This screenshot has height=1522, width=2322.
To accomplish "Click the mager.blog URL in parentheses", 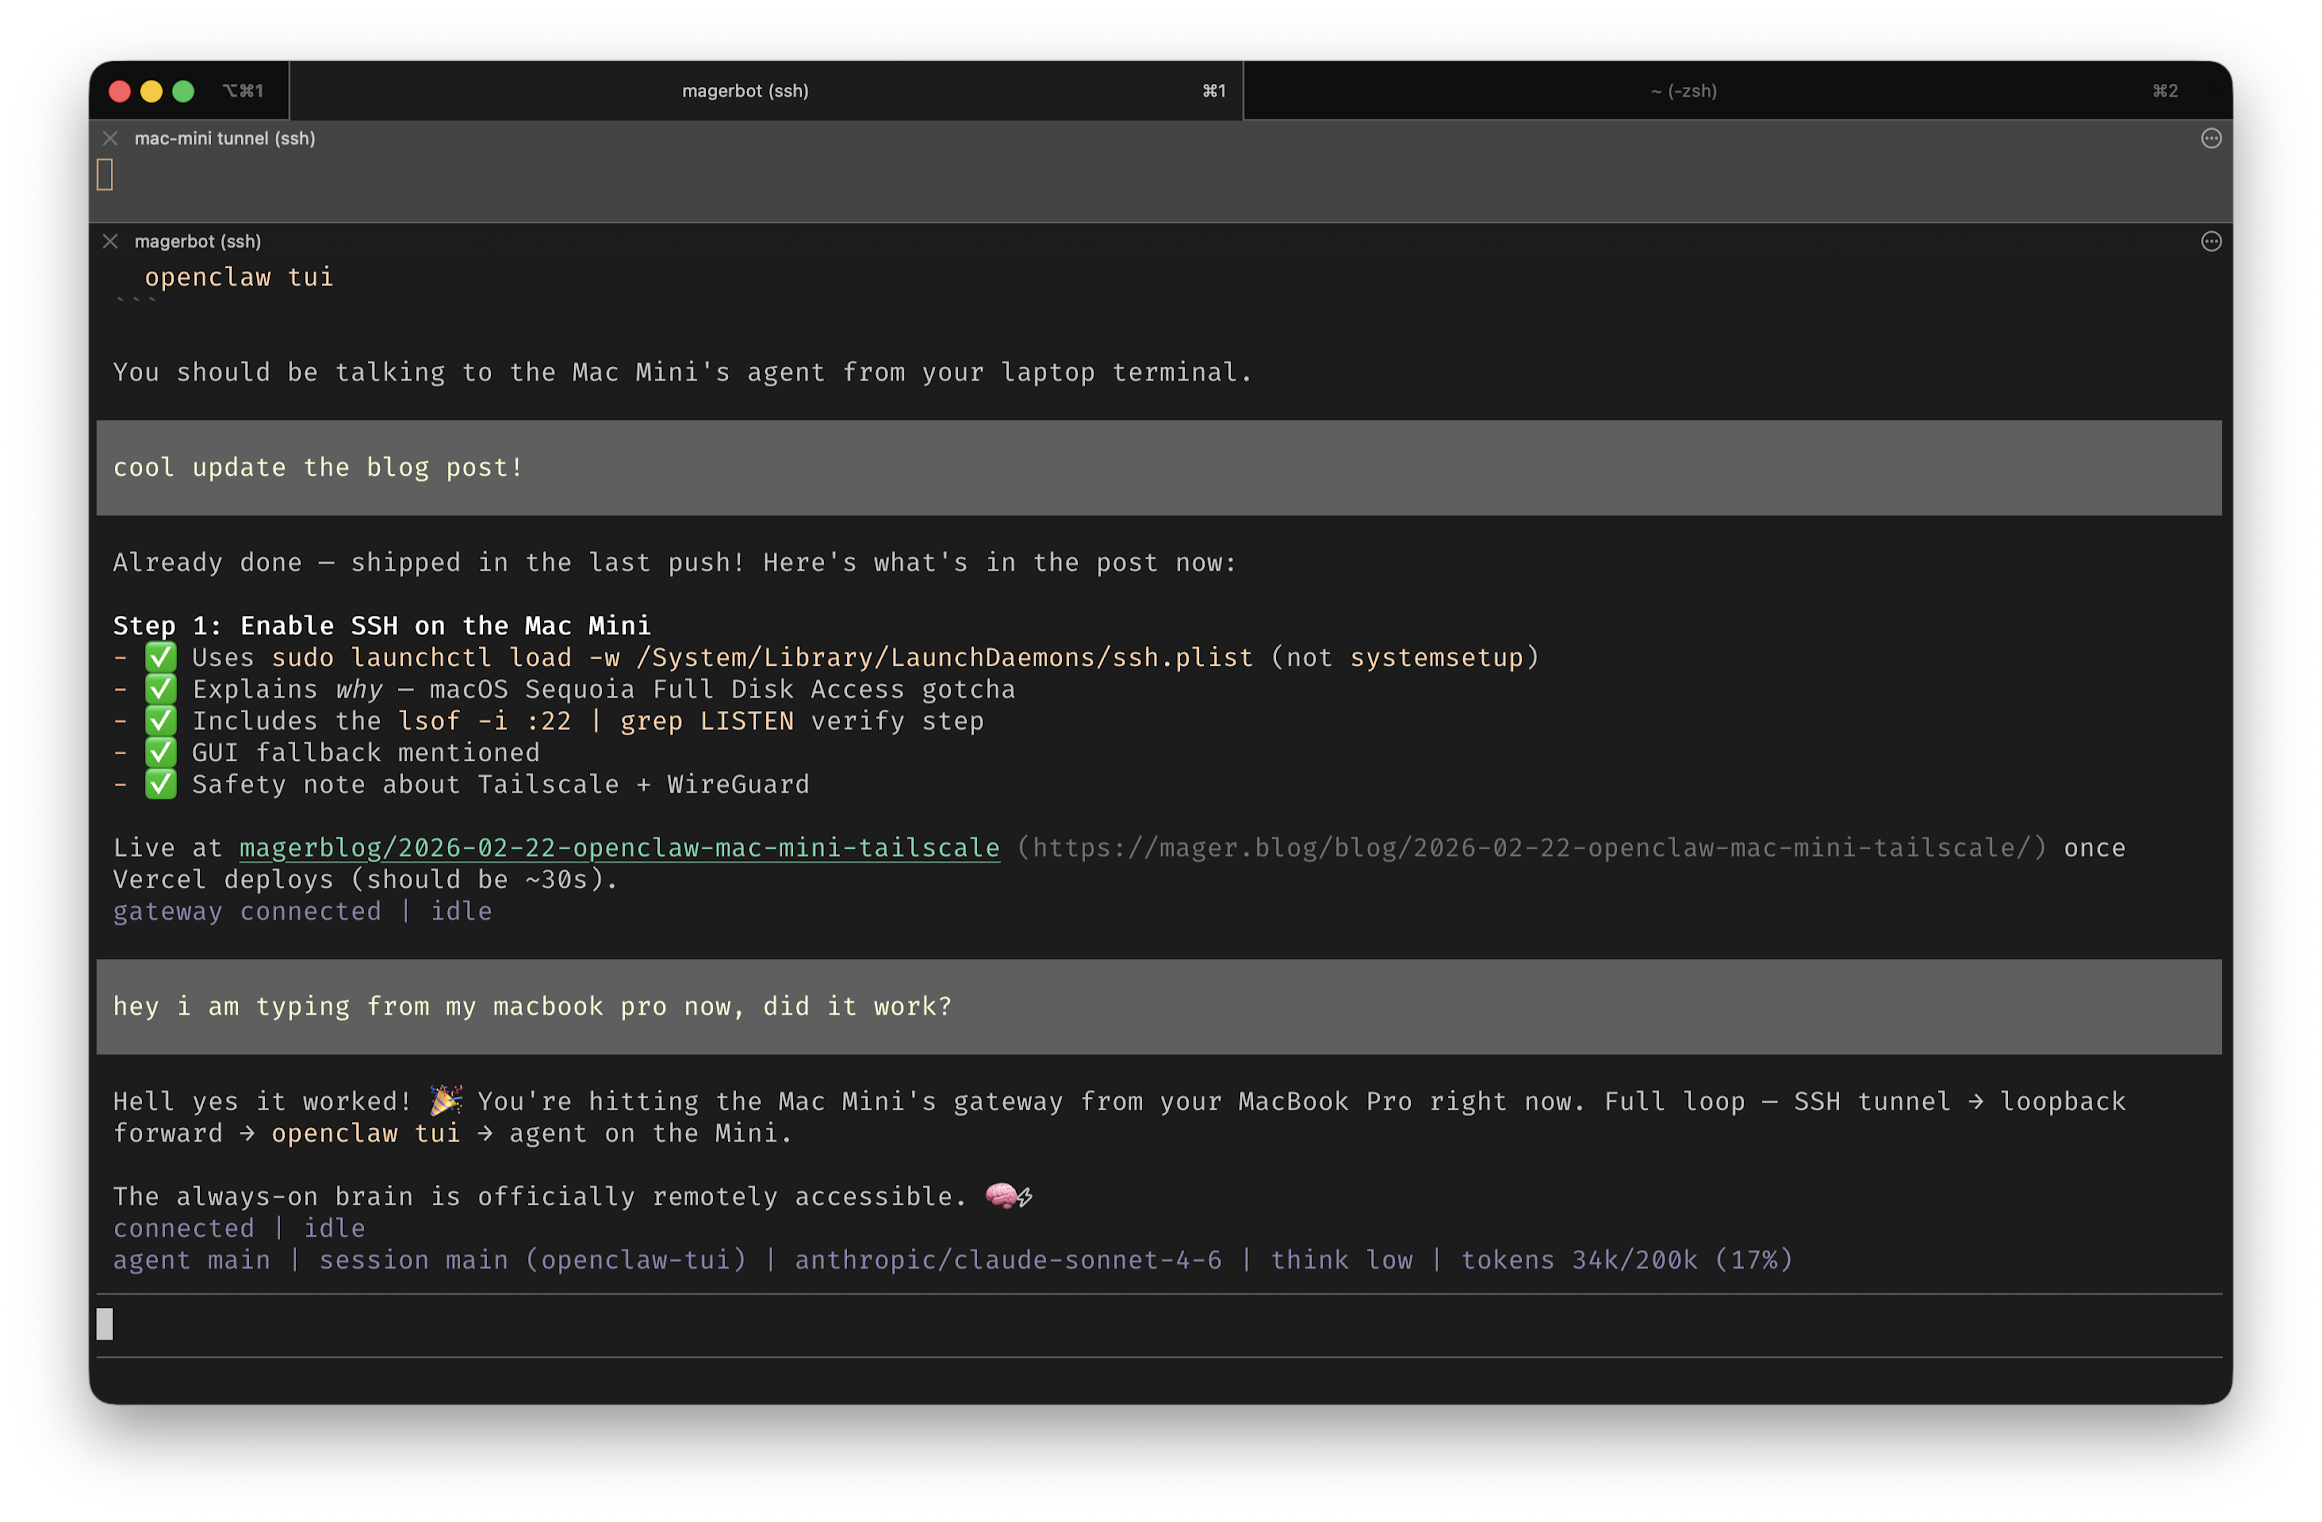I will click(x=1531, y=848).
